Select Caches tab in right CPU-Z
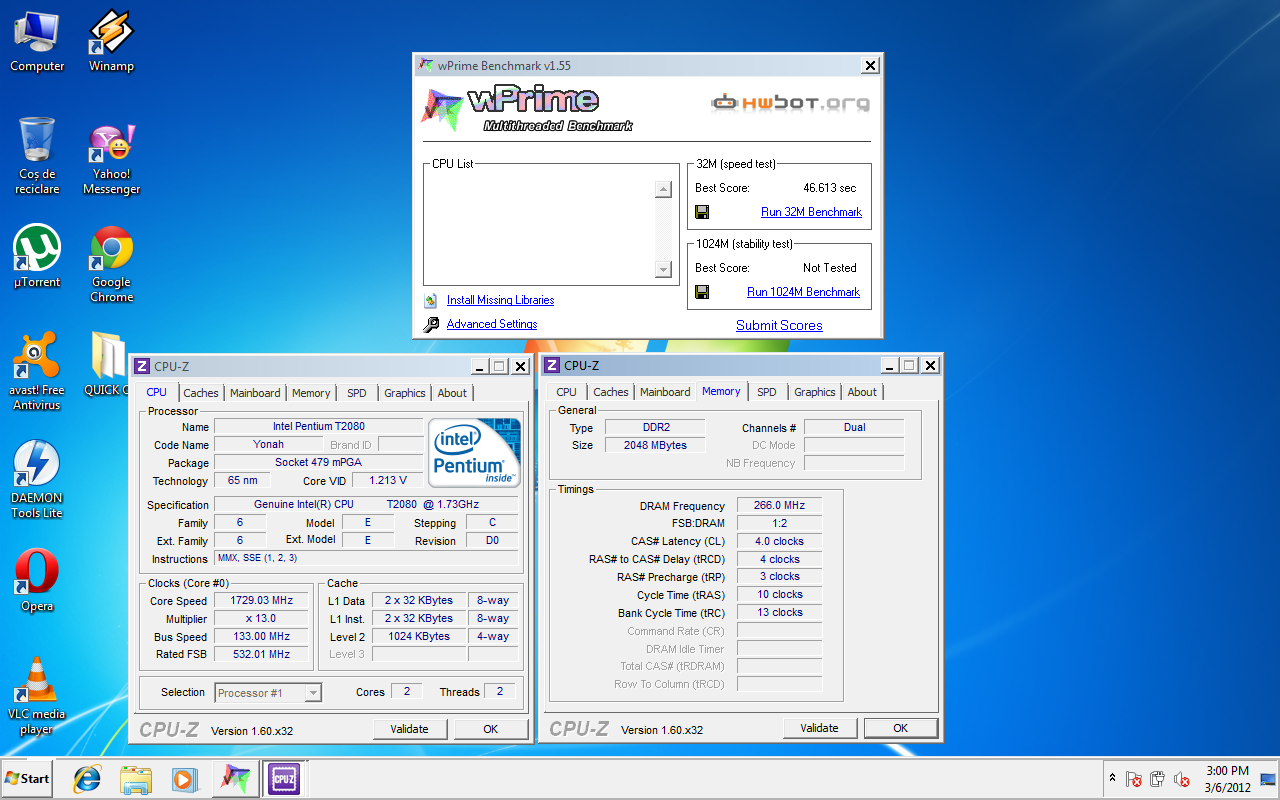The width and height of the screenshot is (1280, 800). [x=611, y=392]
